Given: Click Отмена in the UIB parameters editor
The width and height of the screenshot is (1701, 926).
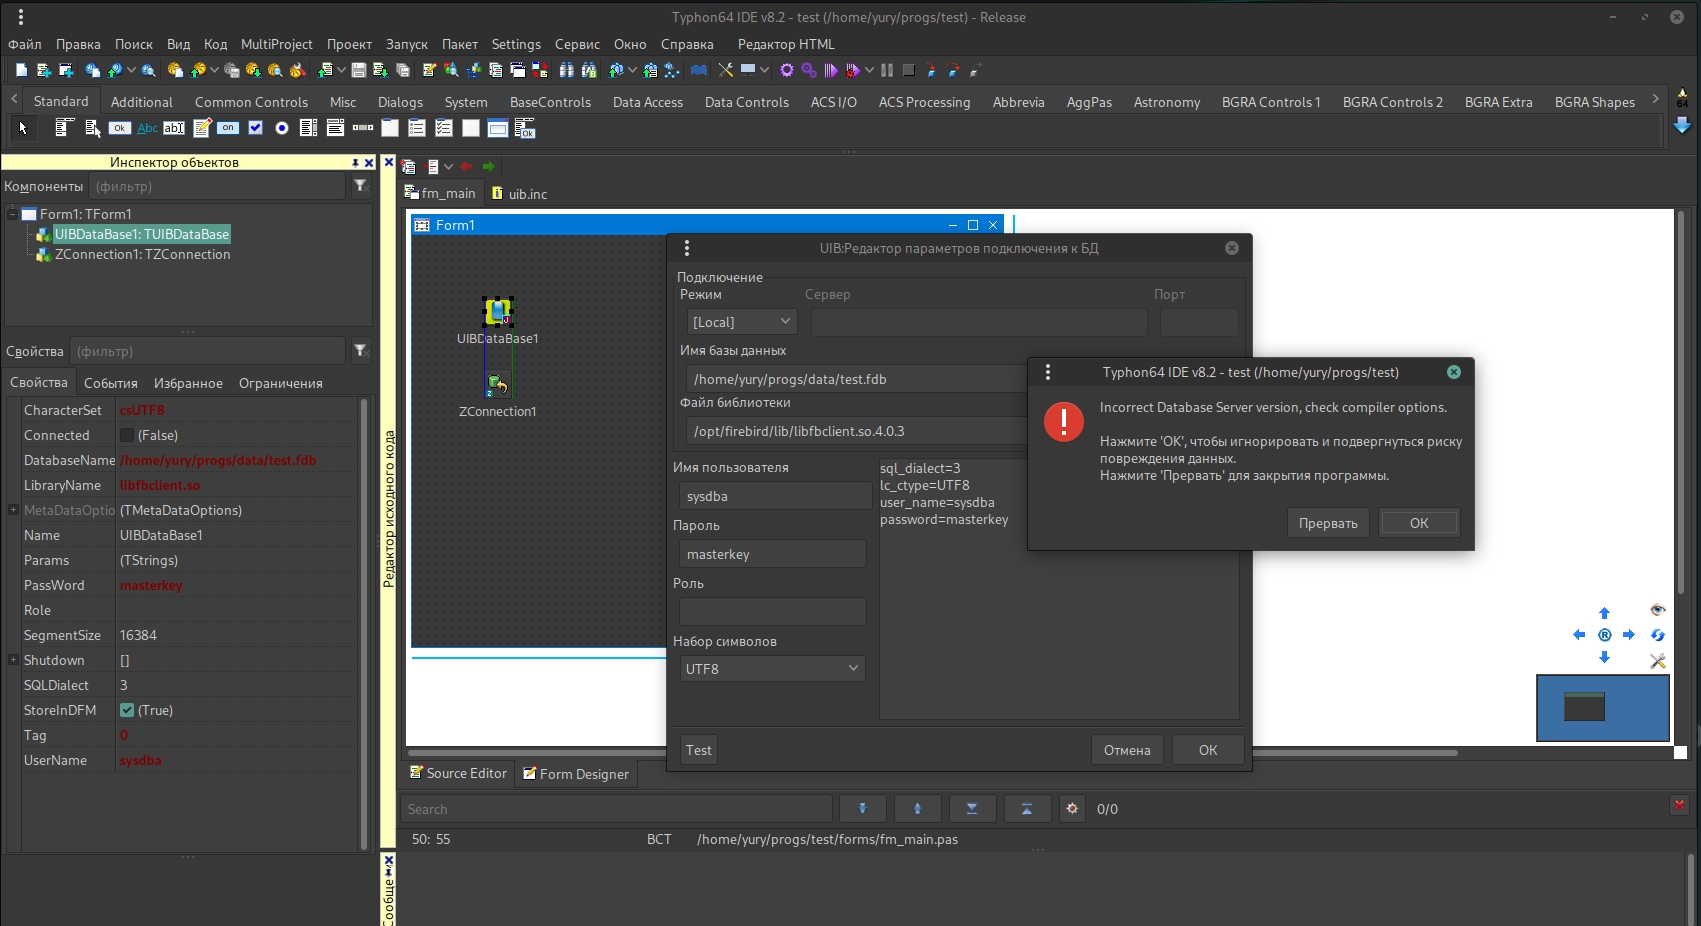Looking at the screenshot, I should point(1127,750).
